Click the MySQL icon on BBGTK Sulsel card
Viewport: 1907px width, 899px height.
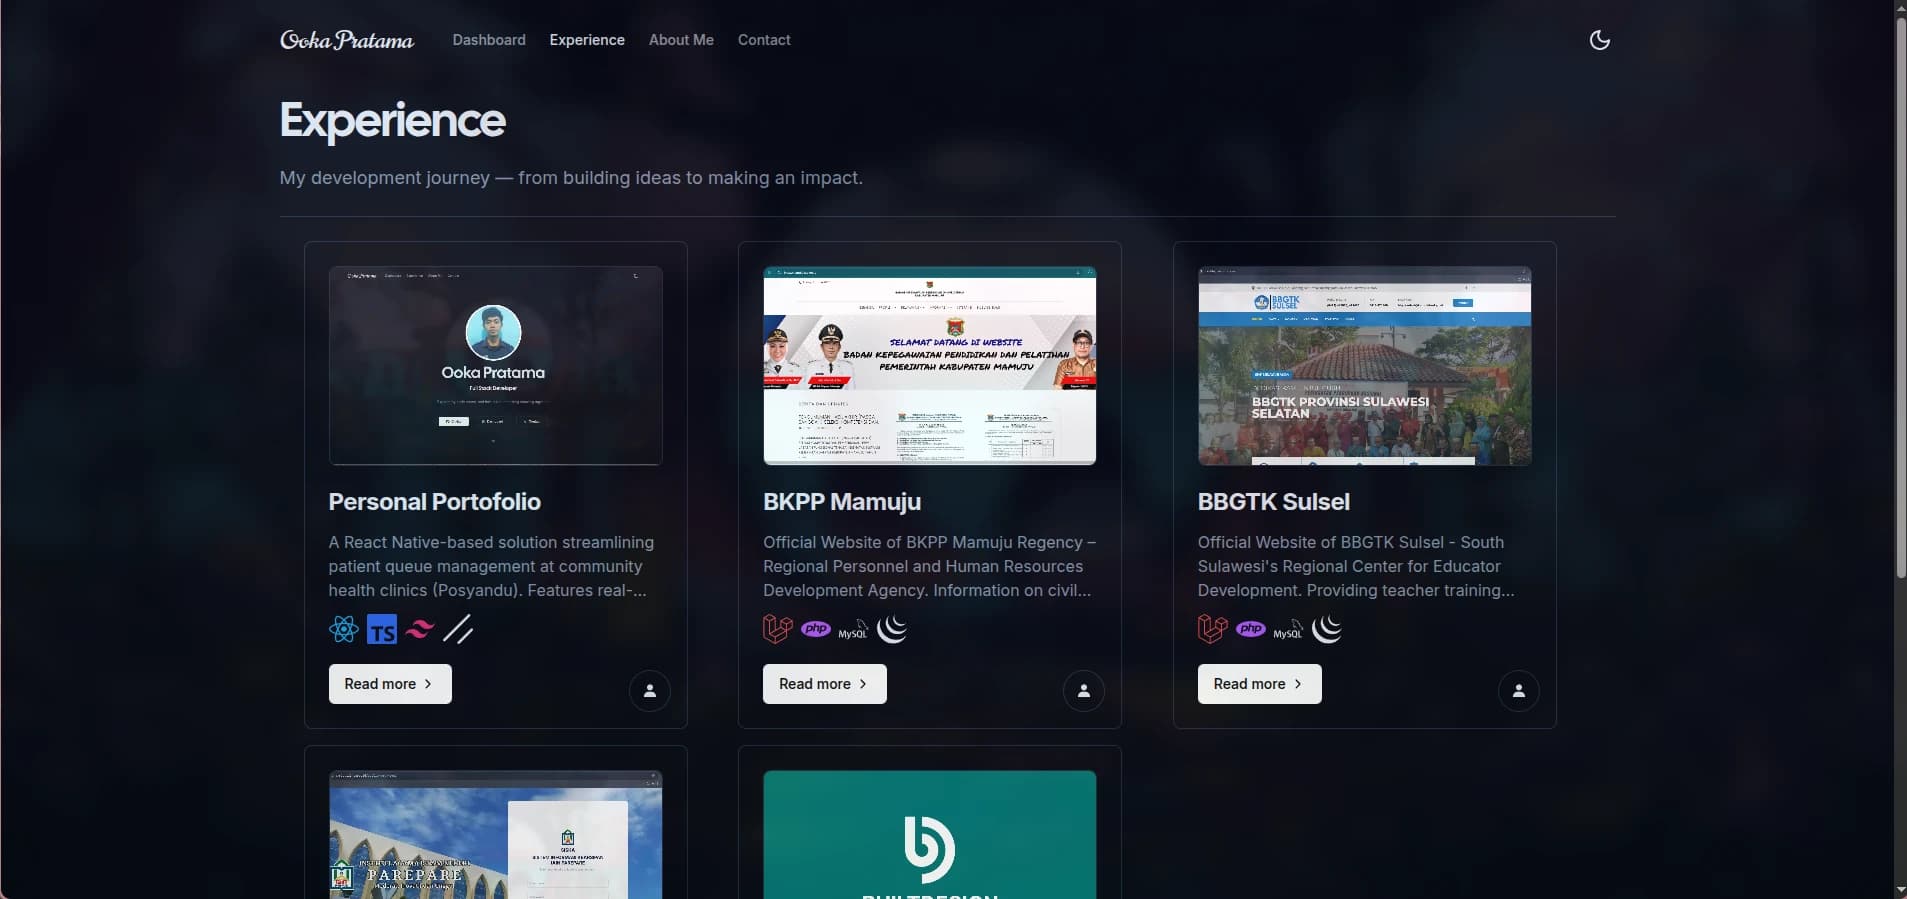(x=1288, y=630)
